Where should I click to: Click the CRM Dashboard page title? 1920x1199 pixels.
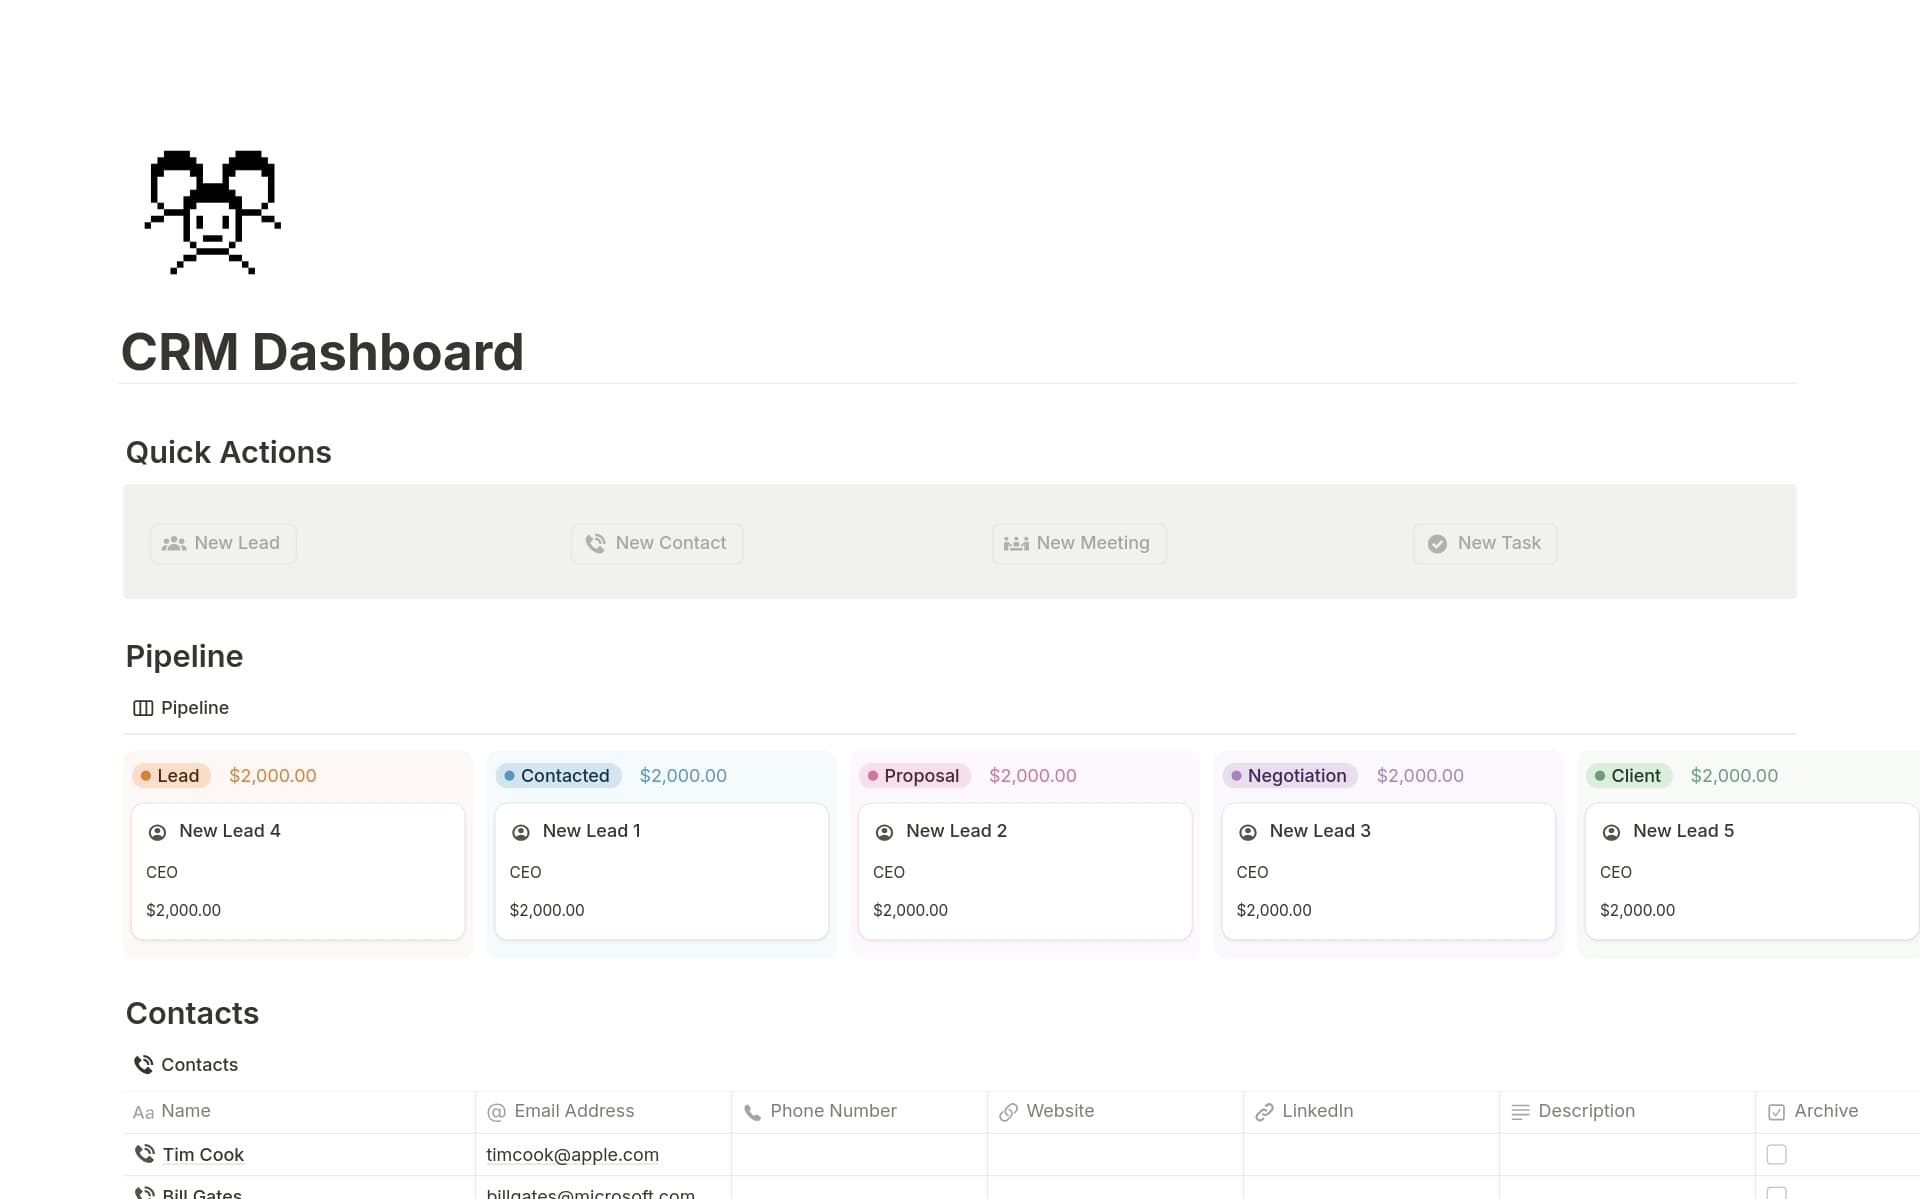click(x=322, y=352)
